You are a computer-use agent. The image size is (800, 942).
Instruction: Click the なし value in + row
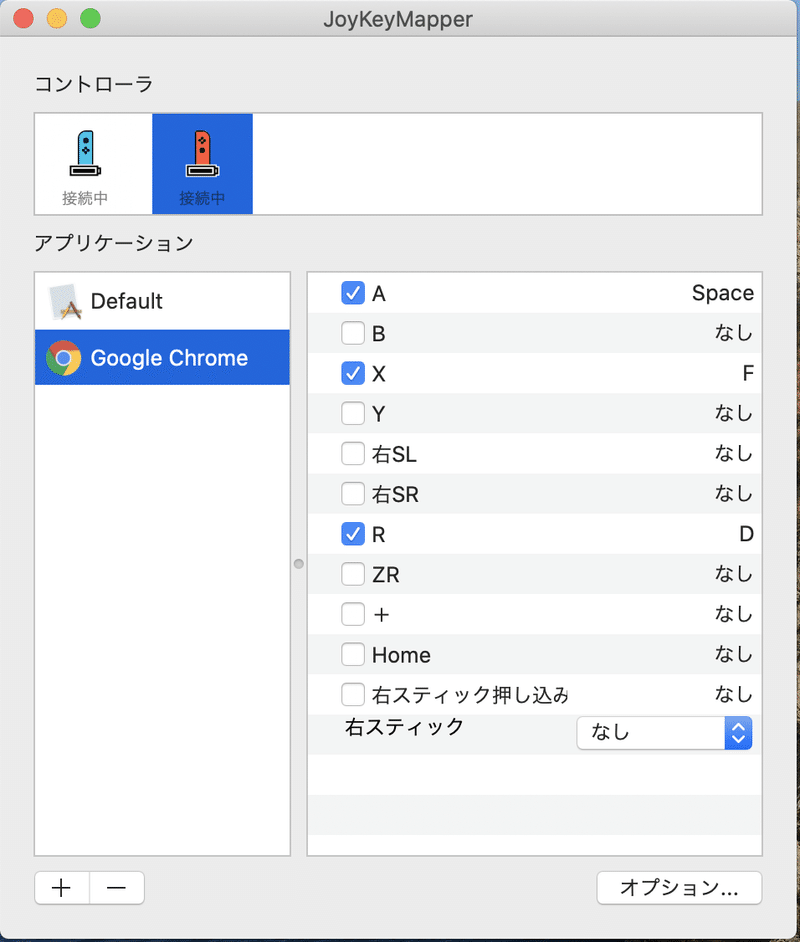(734, 614)
